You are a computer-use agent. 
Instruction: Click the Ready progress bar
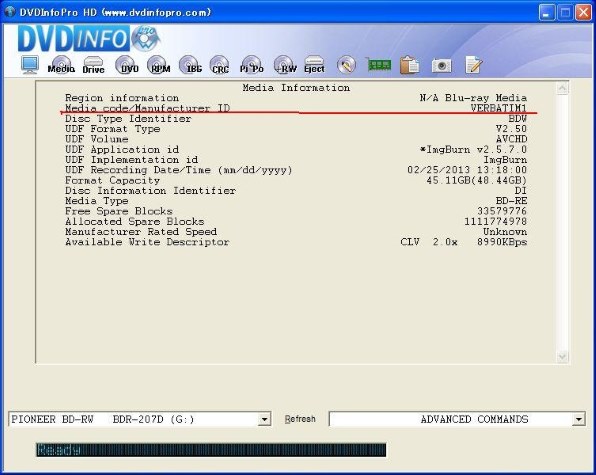coord(211,450)
